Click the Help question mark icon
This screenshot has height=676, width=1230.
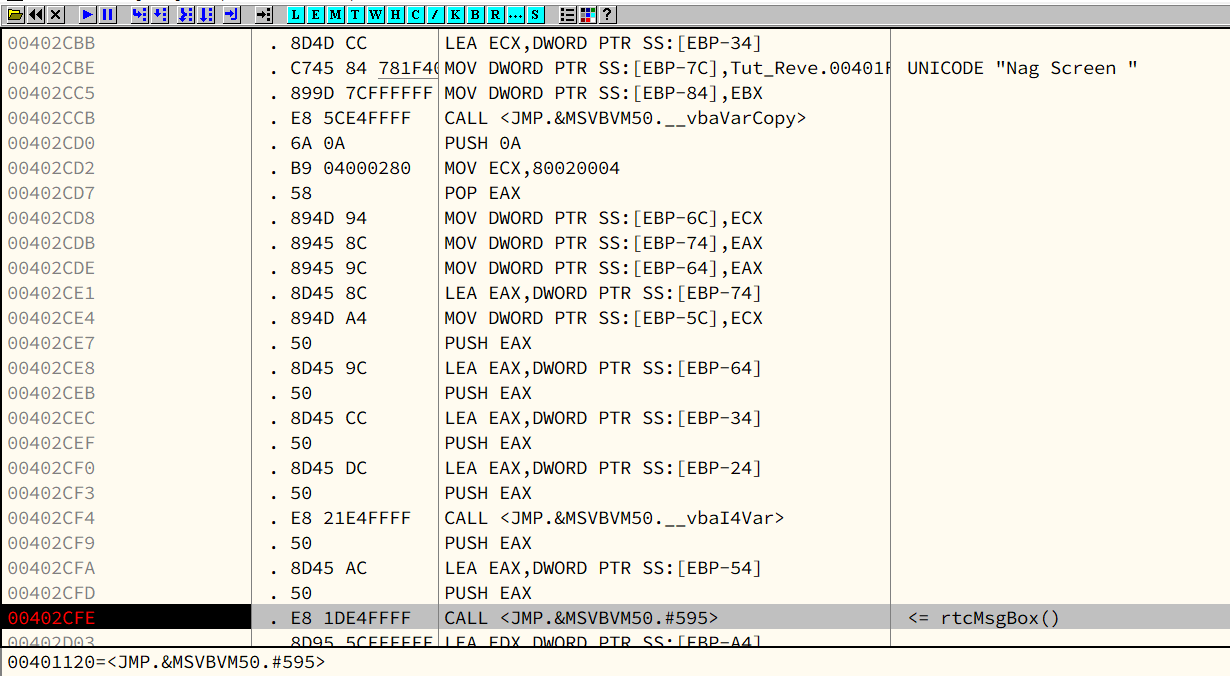coord(607,15)
